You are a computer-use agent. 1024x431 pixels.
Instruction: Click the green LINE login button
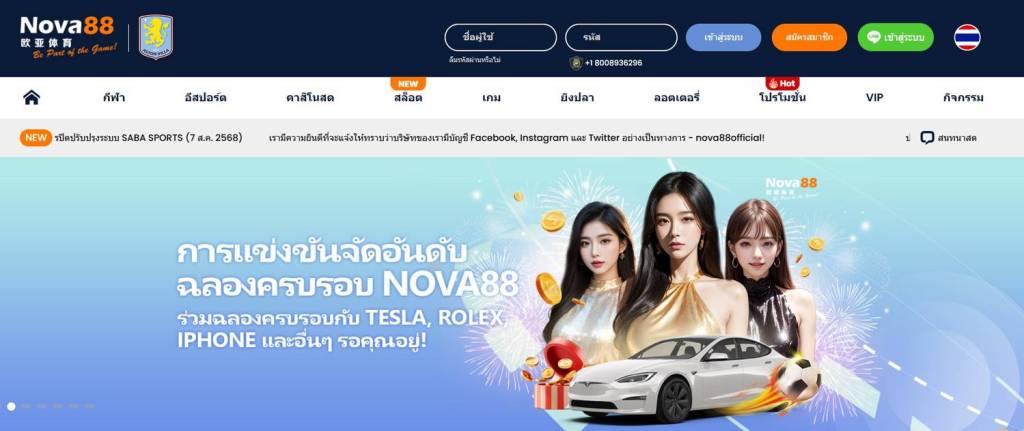(895, 37)
